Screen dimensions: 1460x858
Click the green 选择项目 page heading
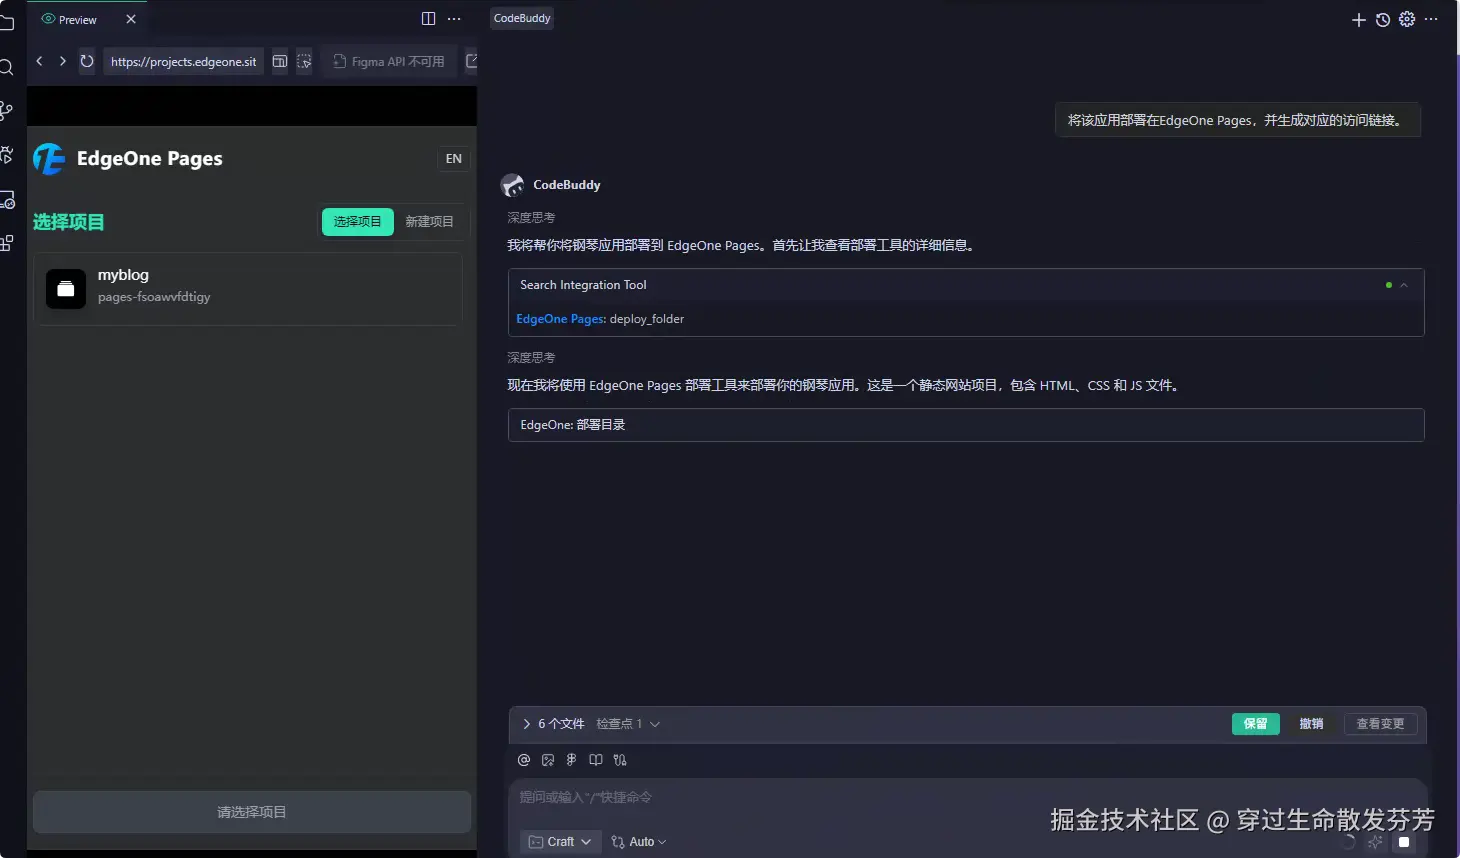click(x=68, y=222)
